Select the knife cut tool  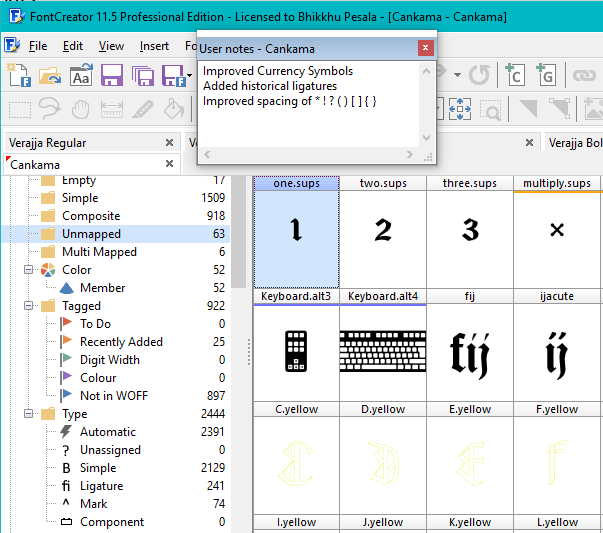coord(143,109)
